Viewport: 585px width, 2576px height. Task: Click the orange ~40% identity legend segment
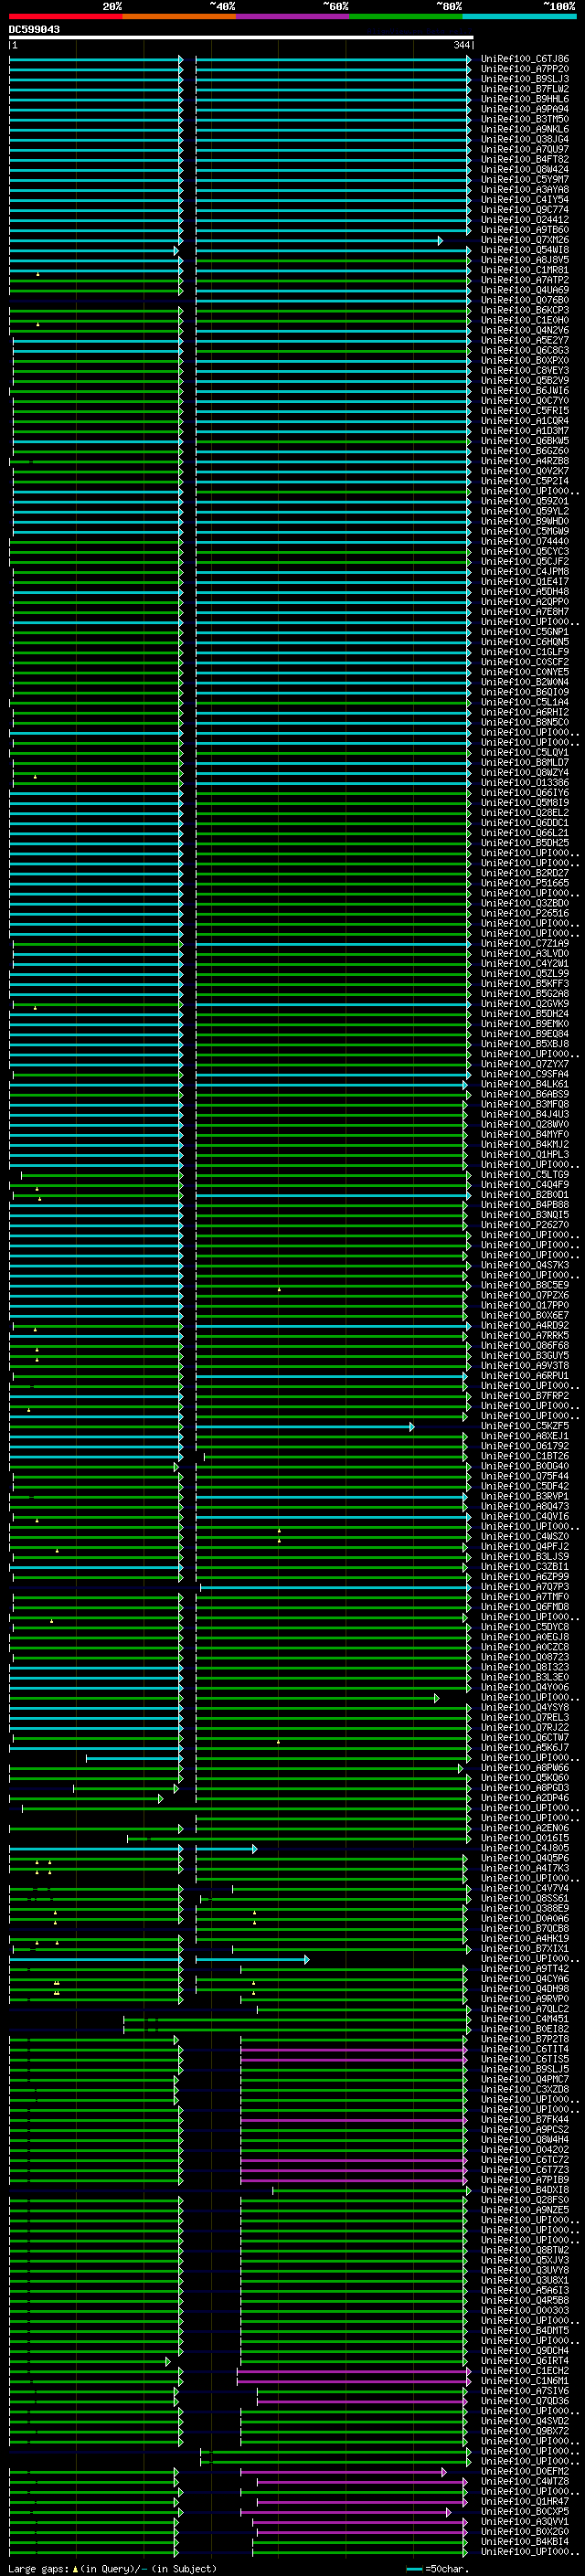point(179,16)
